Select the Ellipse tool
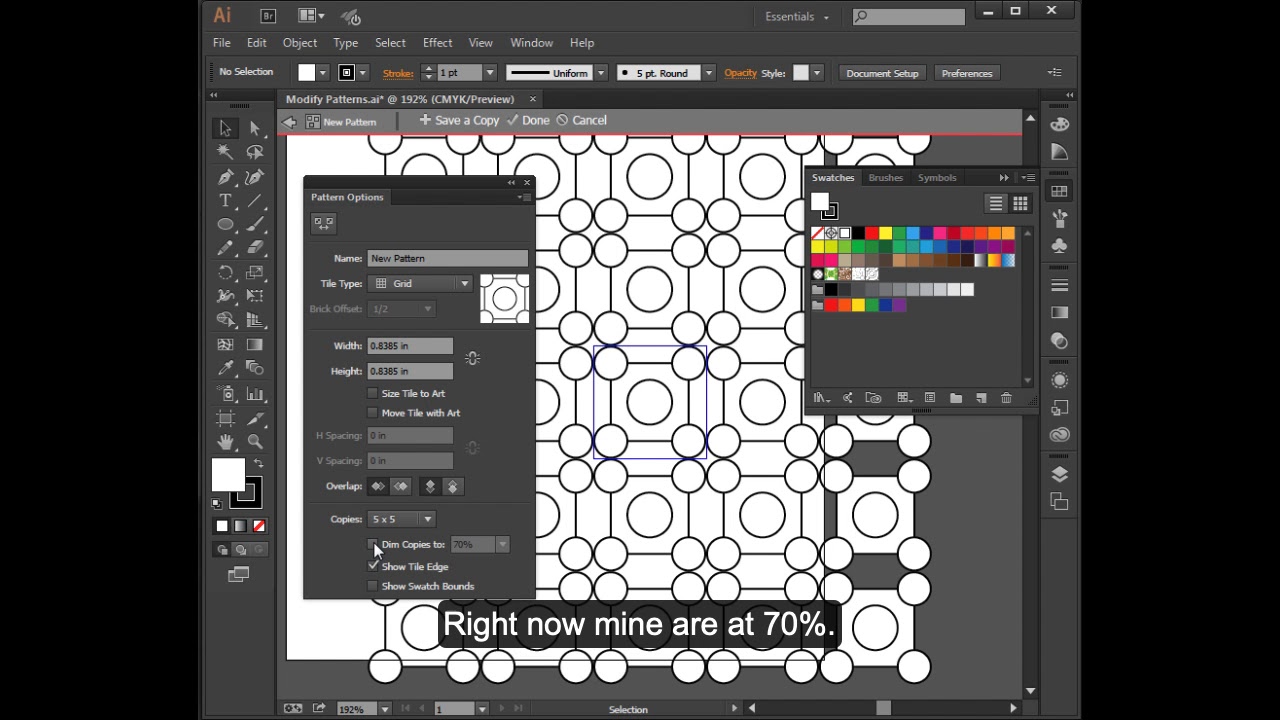 (x=226, y=225)
